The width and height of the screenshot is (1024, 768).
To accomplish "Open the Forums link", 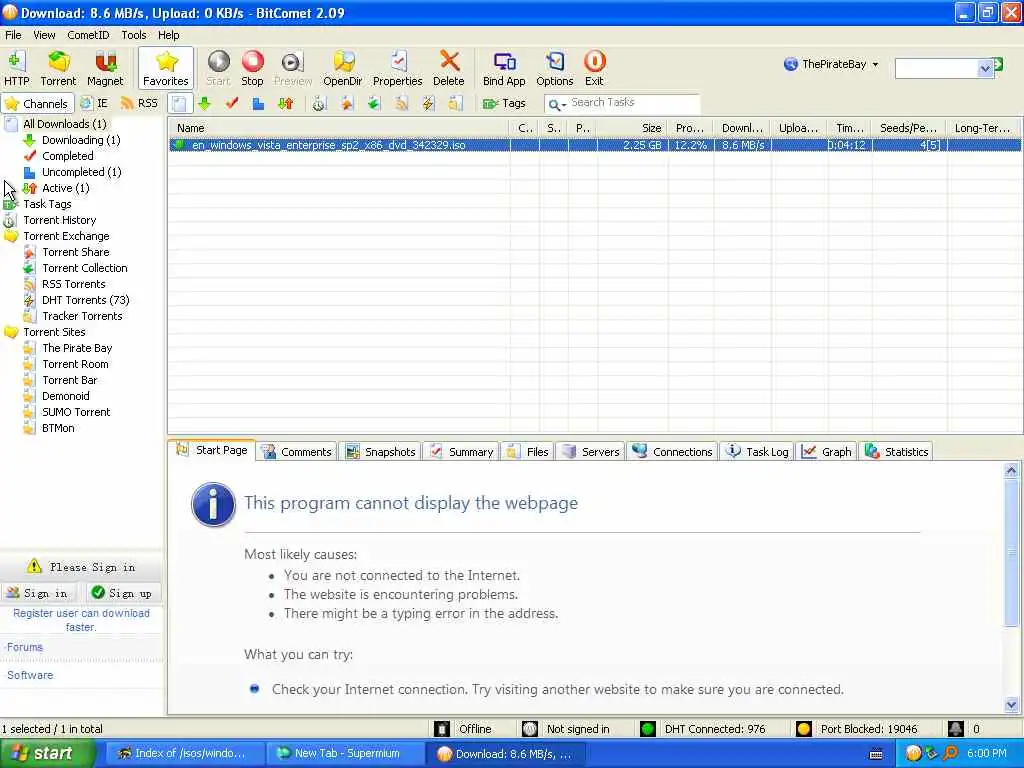I will 25,647.
